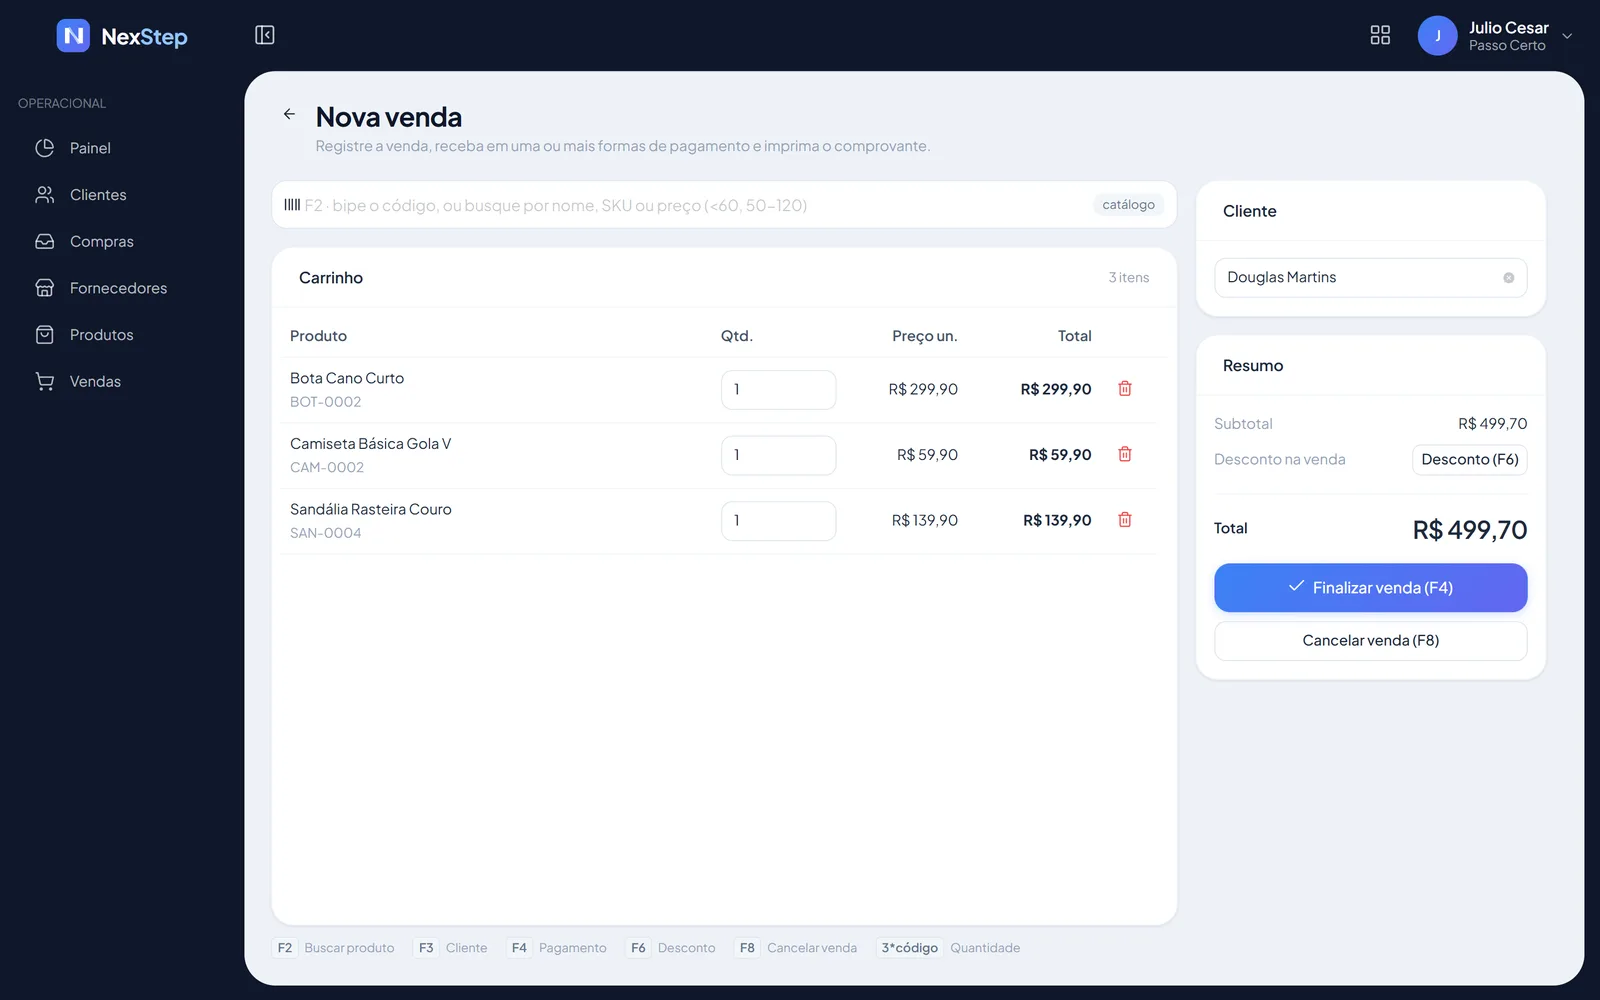The height and width of the screenshot is (1000, 1600).
Task: Click the F8 Cancelar venda shortcut hint
Action: click(796, 948)
